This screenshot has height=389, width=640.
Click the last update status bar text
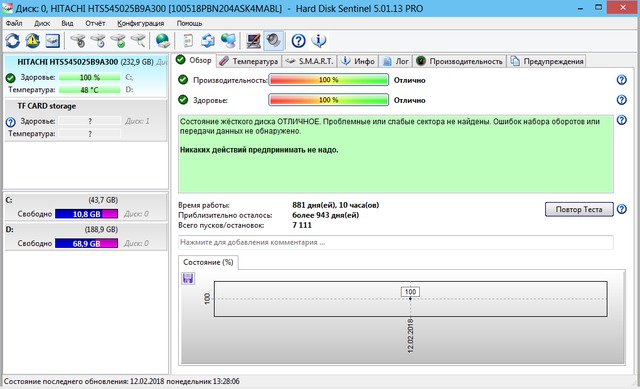122,381
